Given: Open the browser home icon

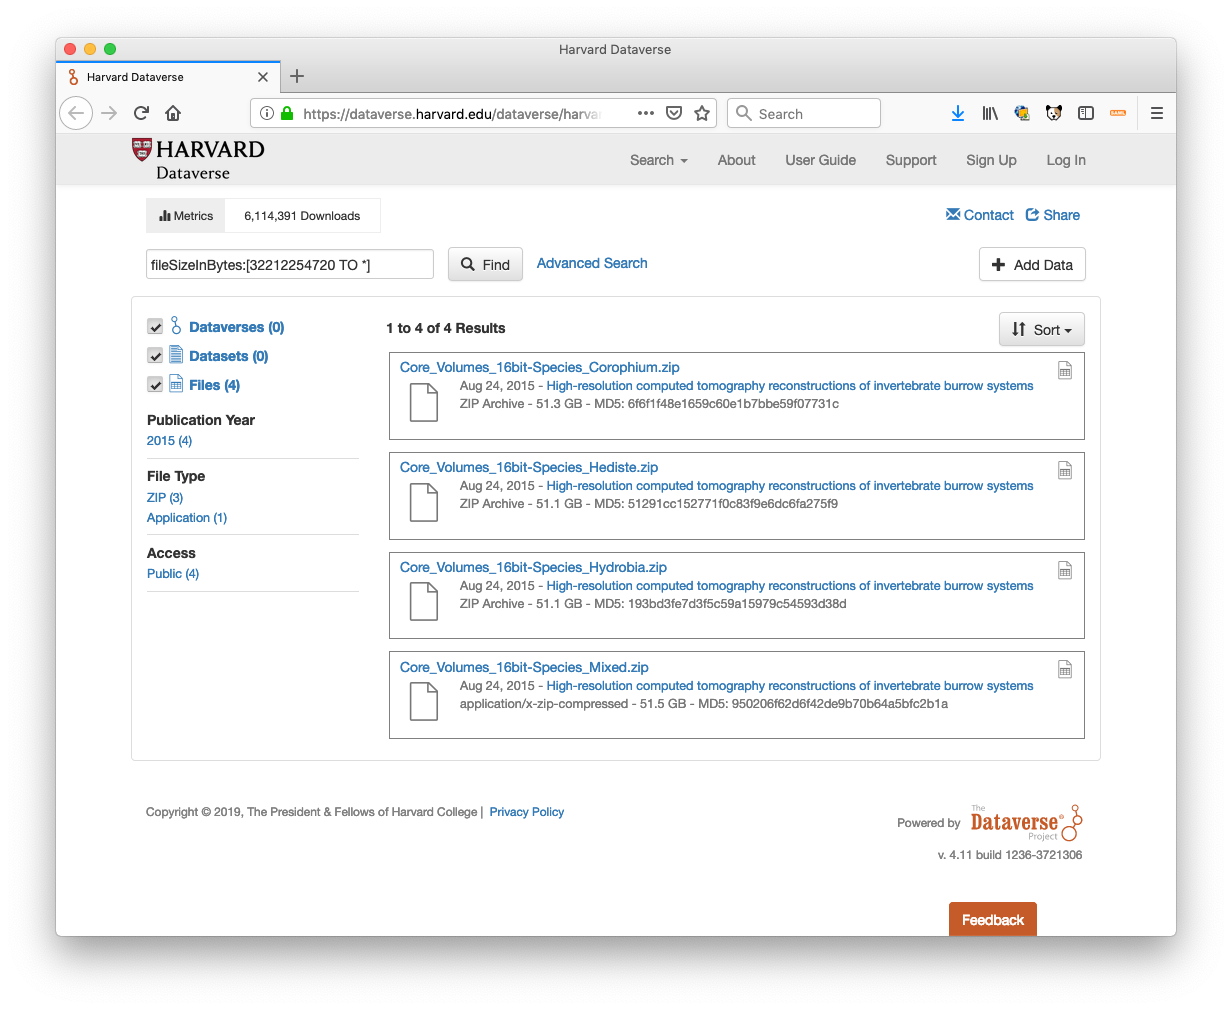Looking at the screenshot, I should pos(173,113).
